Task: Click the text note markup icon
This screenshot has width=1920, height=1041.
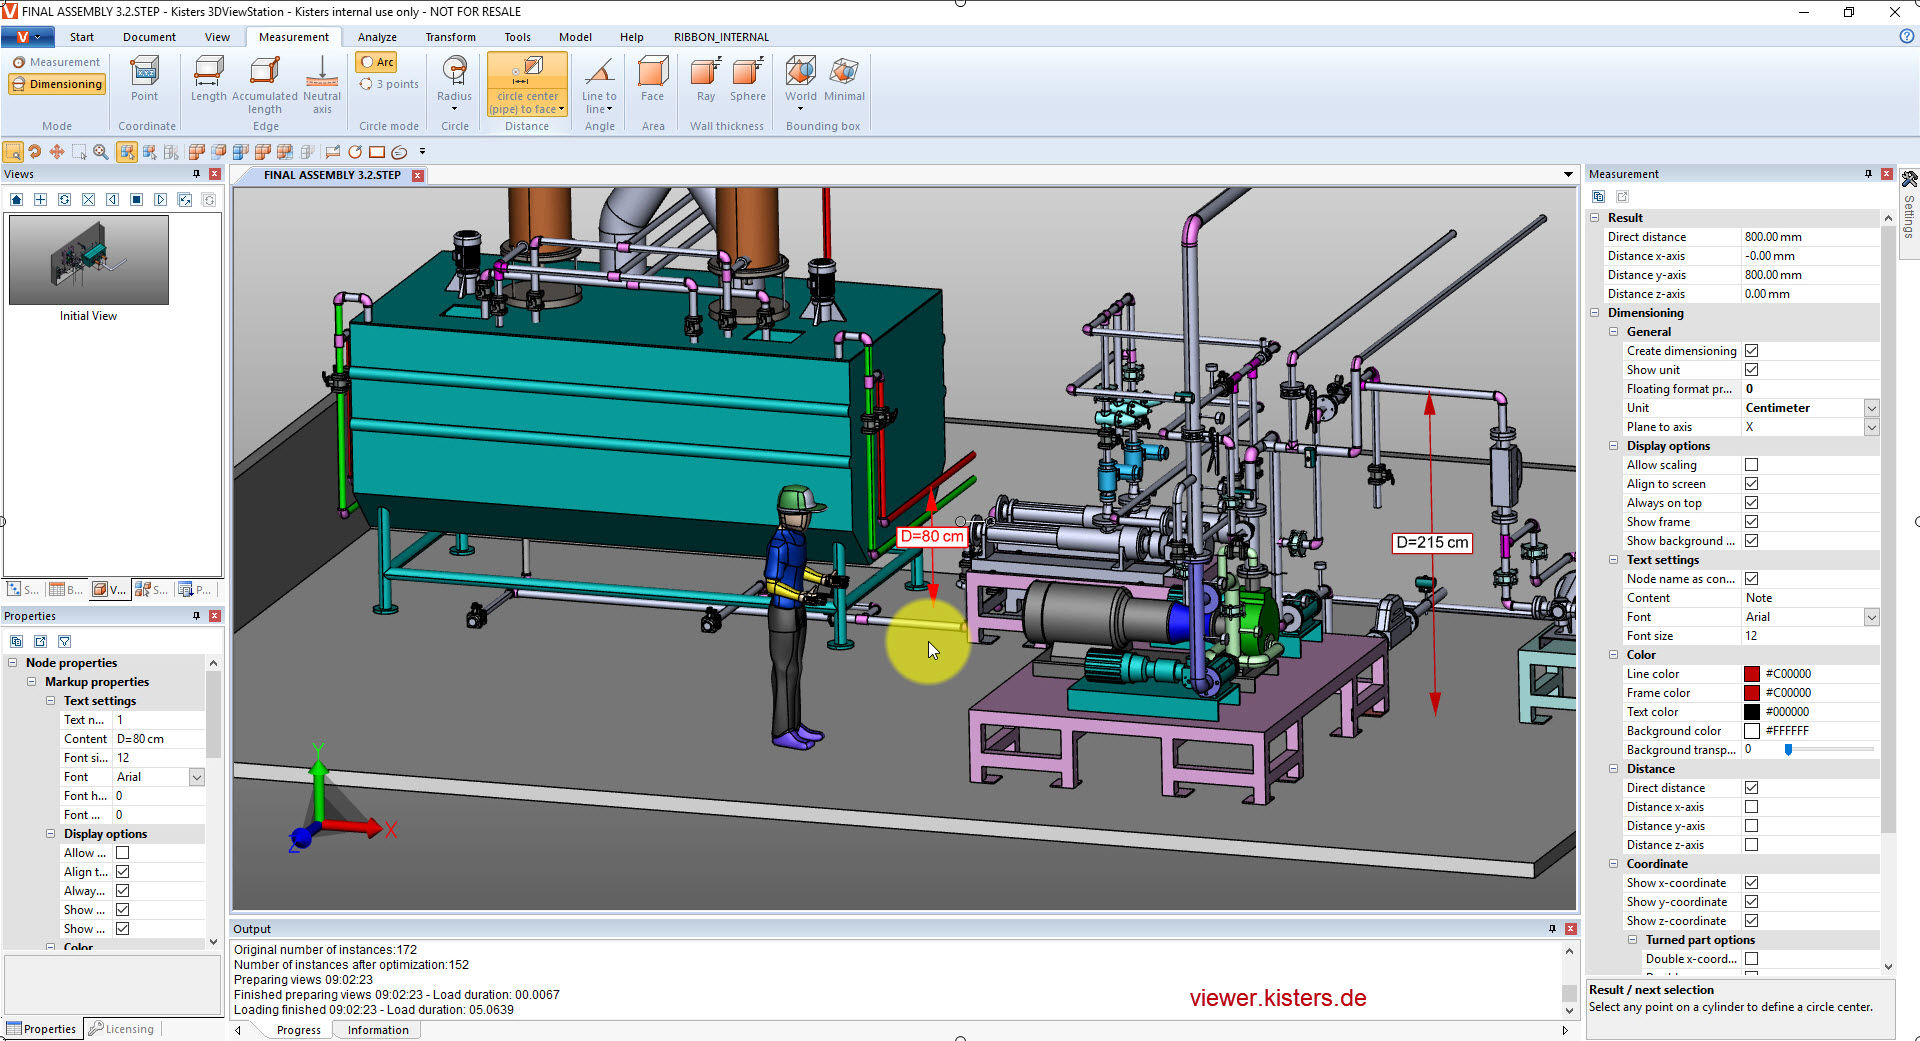Action: 333,152
